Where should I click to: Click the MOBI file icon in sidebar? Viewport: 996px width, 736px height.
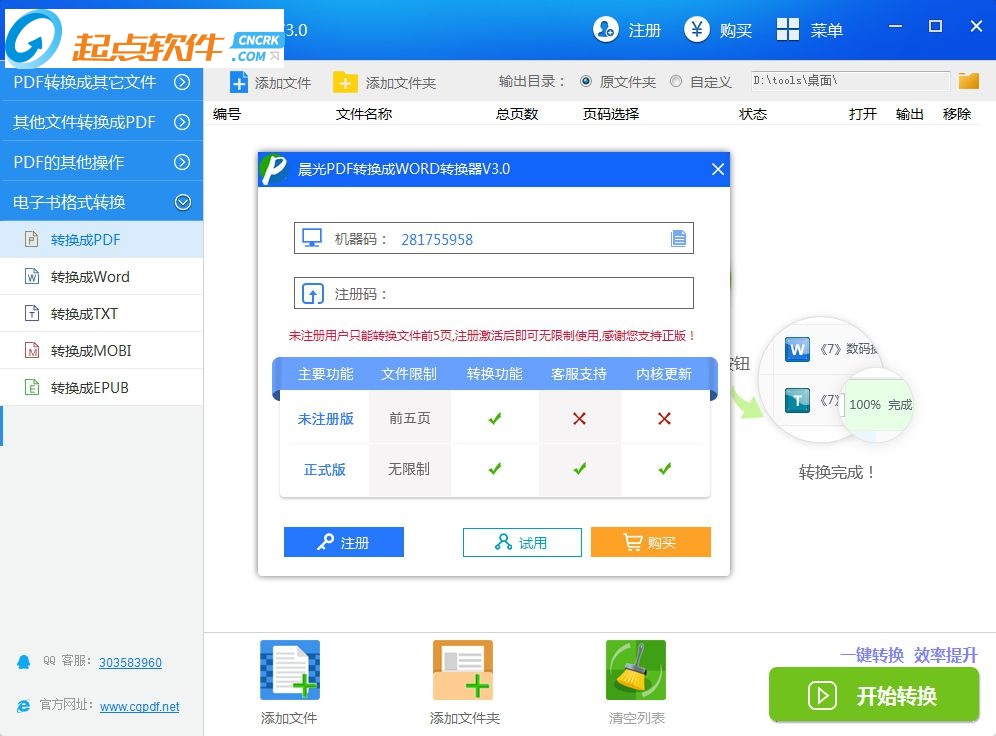[32, 350]
